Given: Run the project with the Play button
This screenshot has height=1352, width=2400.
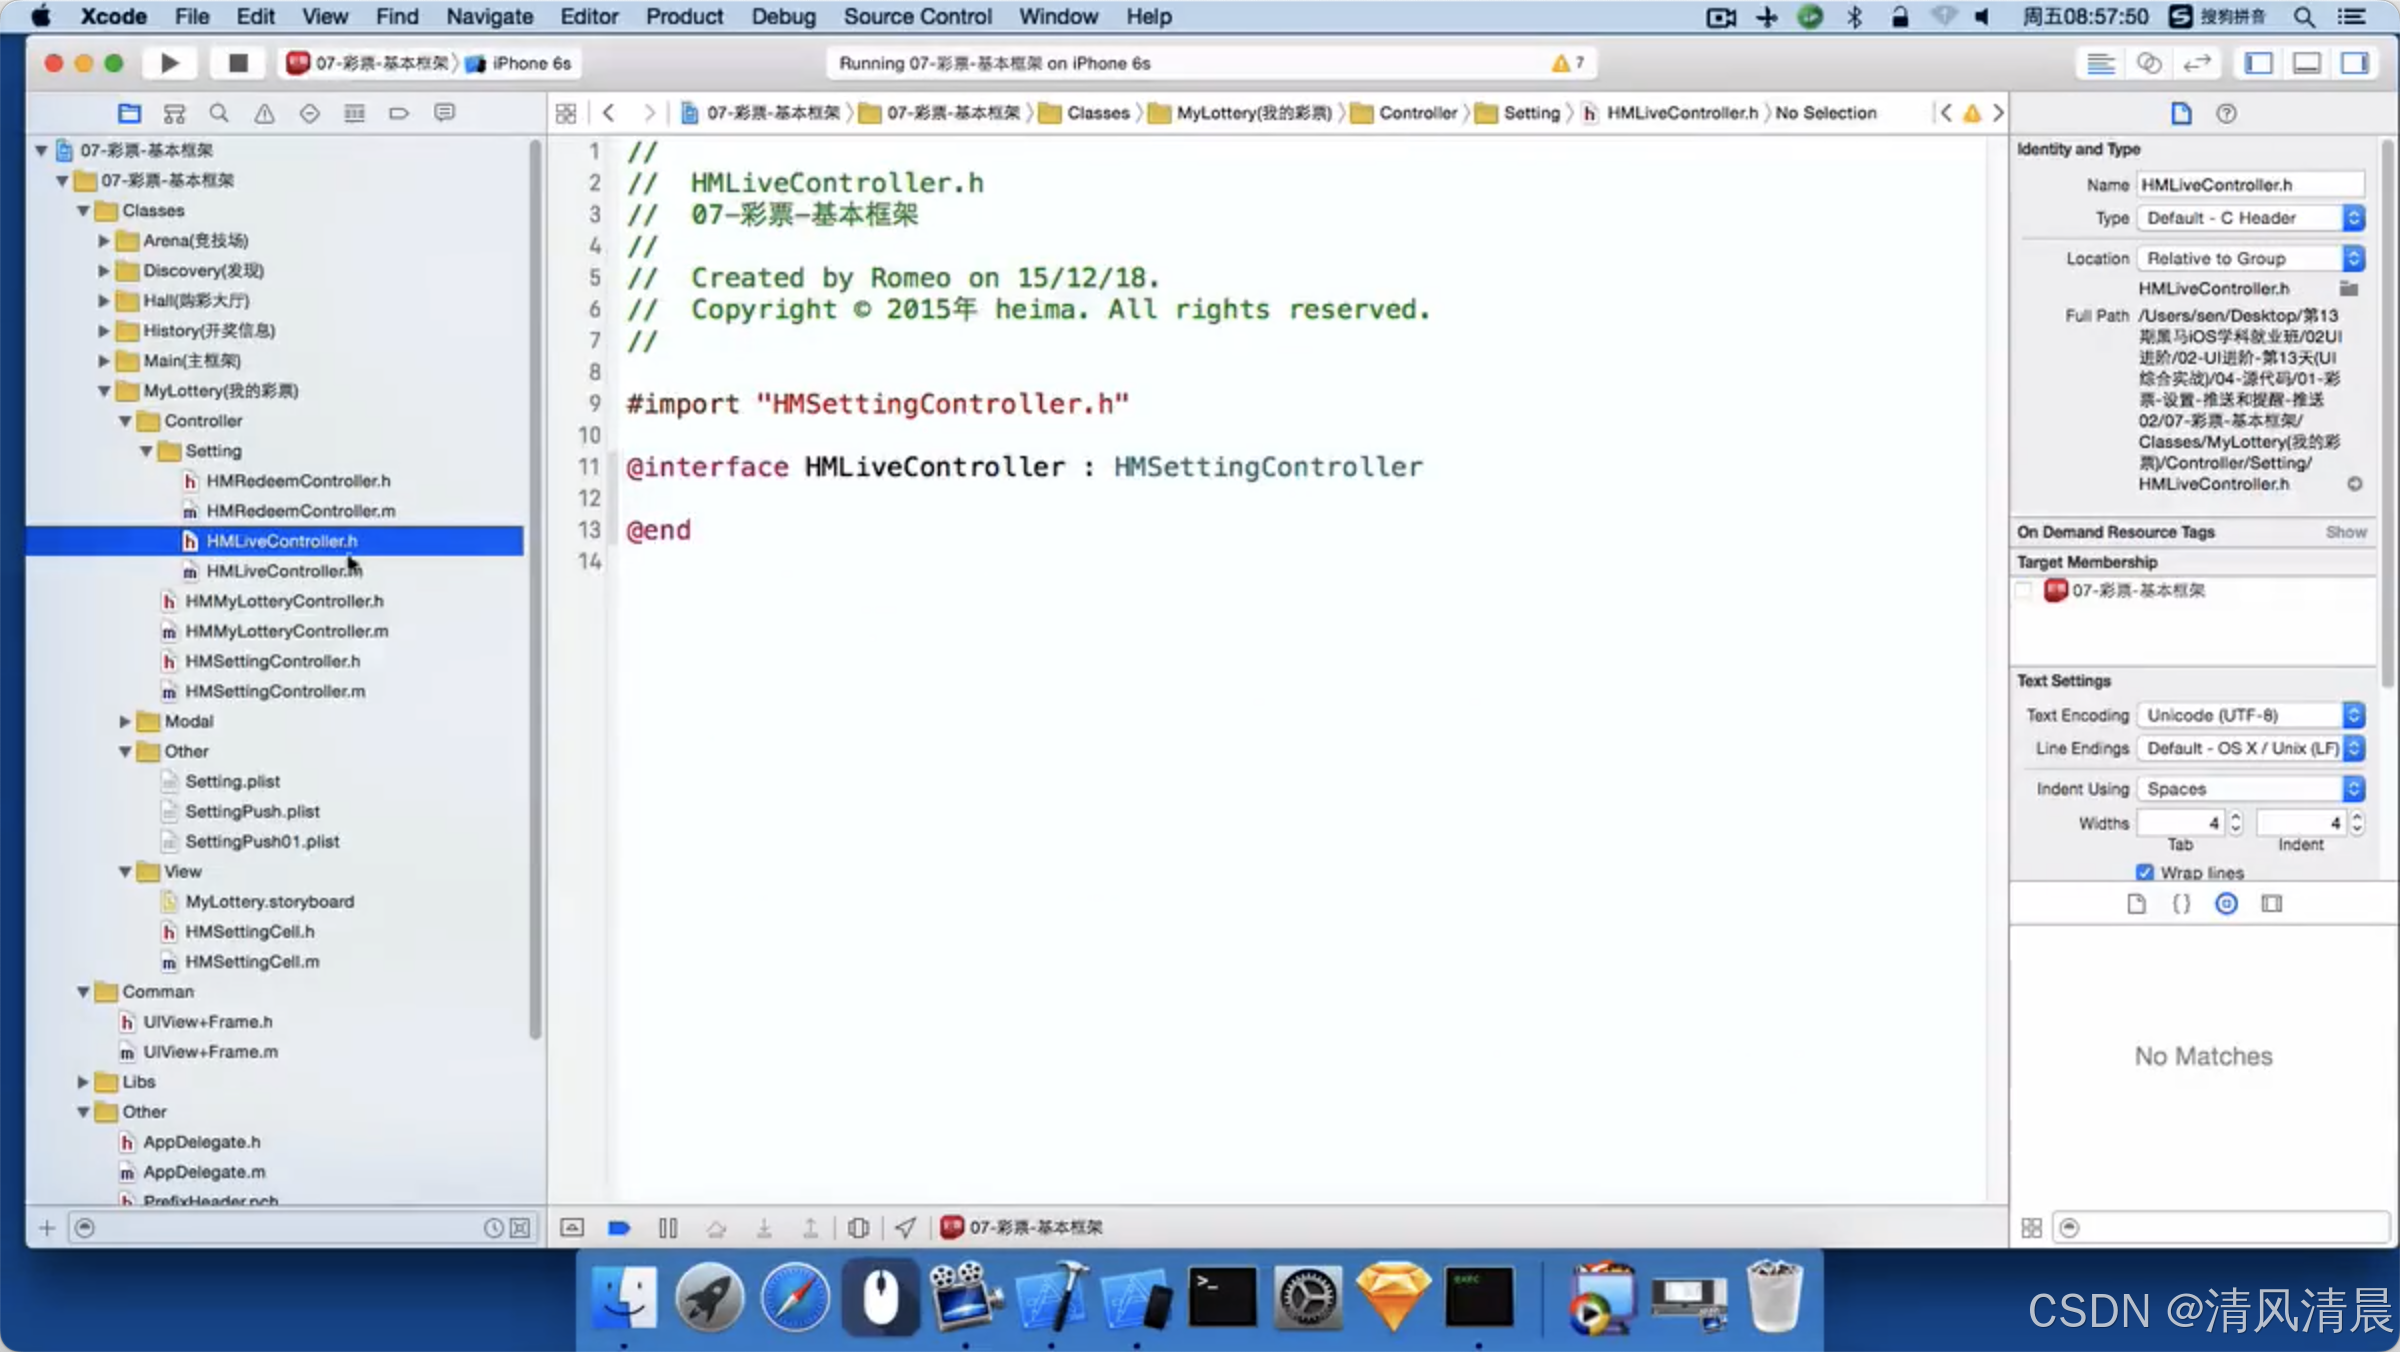Looking at the screenshot, I should [169, 63].
